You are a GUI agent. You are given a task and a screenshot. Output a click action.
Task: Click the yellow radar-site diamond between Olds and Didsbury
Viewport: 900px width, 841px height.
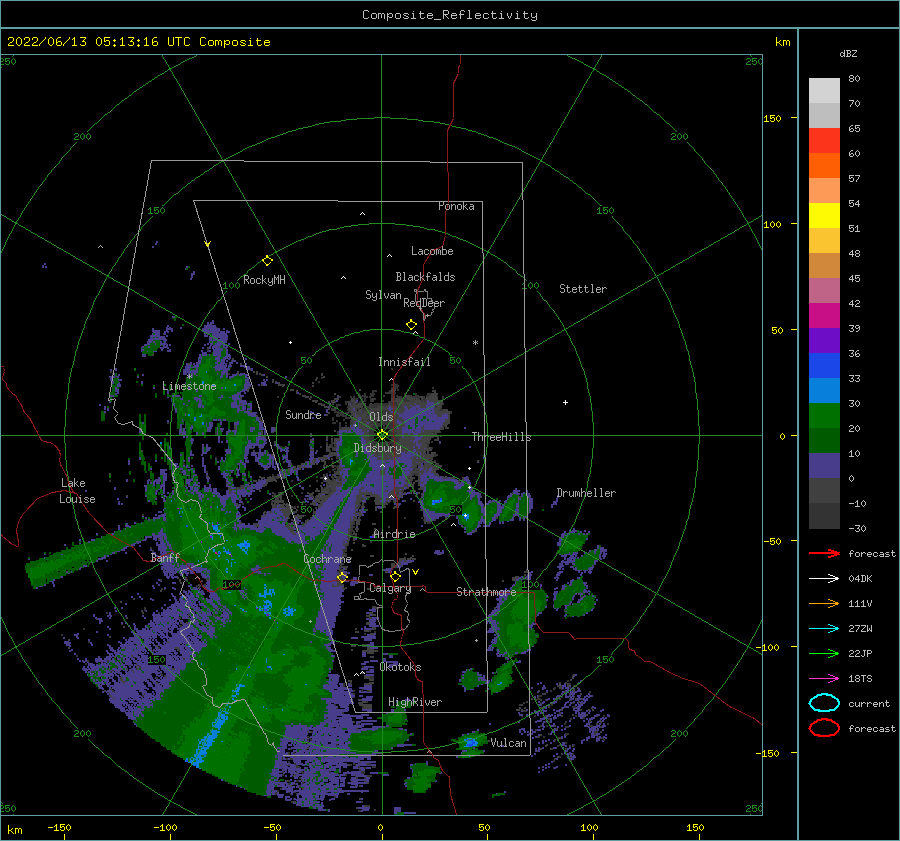382,435
